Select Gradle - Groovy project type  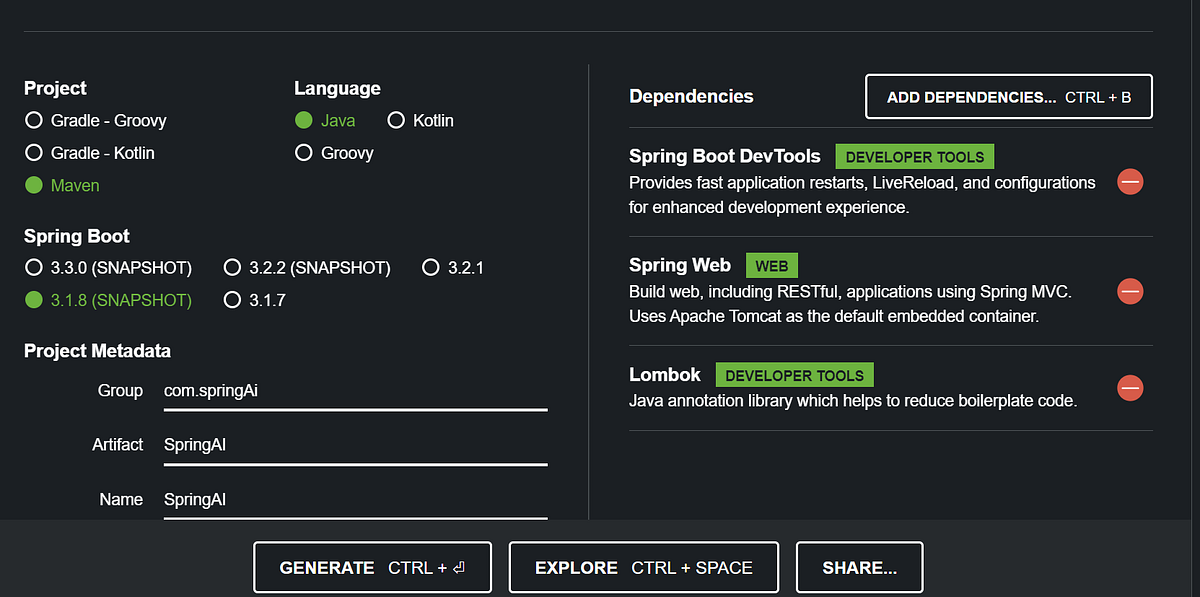[96, 121]
